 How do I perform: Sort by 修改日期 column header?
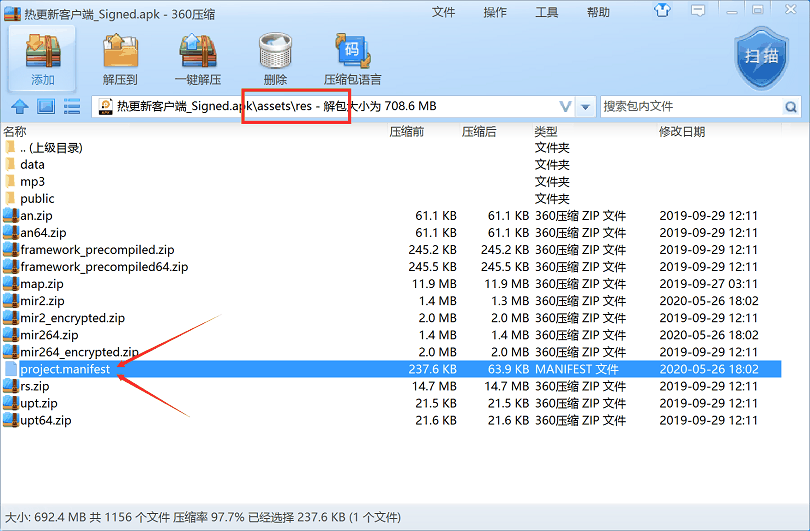[682, 132]
